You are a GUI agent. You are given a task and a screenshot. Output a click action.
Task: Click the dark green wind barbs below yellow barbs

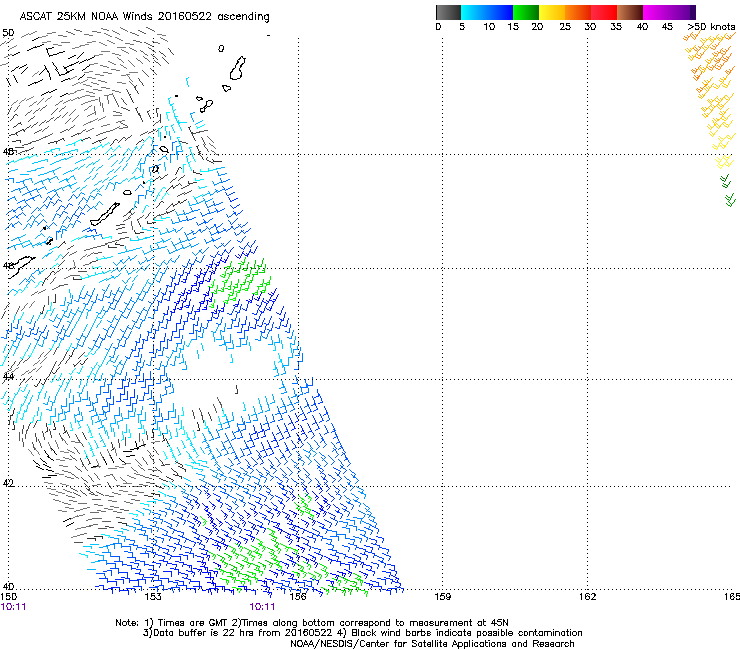727,191
